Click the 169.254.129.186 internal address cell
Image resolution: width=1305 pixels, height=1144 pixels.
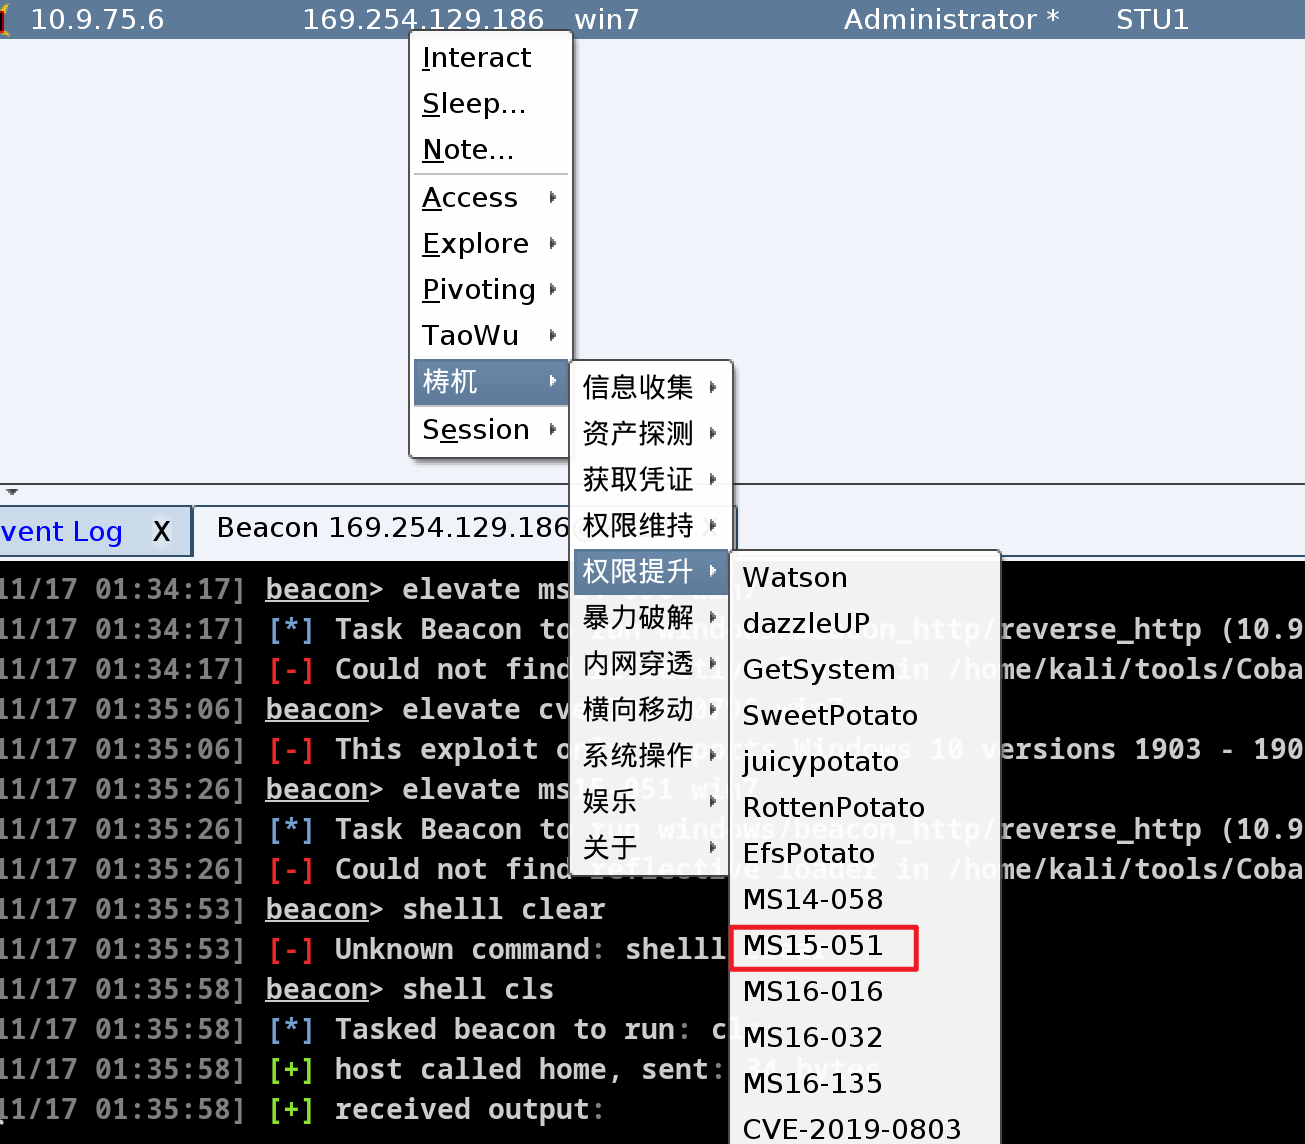pos(423,20)
